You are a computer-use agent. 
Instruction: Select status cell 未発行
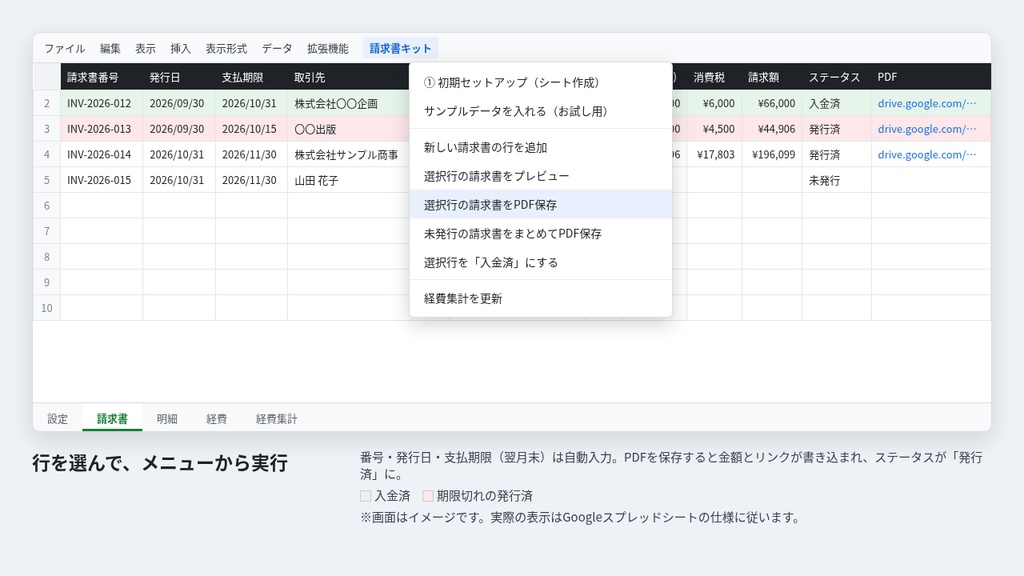point(837,180)
